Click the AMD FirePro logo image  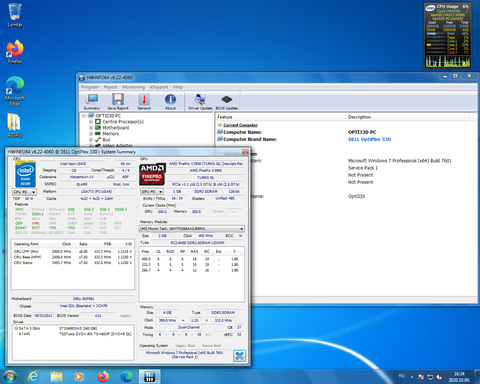pyautogui.click(x=152, y=174)
